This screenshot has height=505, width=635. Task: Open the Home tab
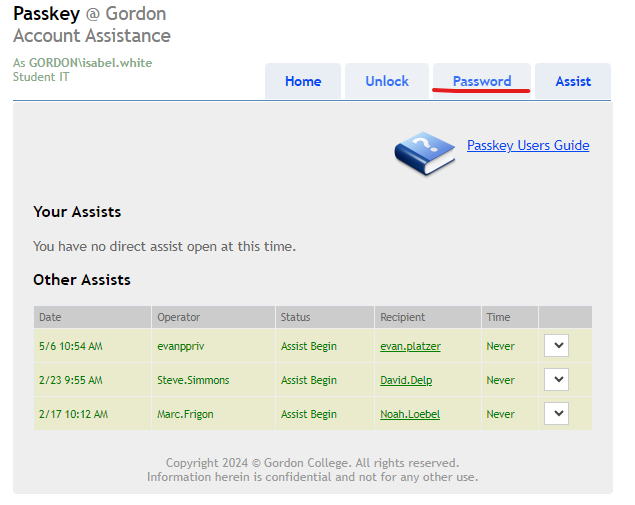[303, 81]
